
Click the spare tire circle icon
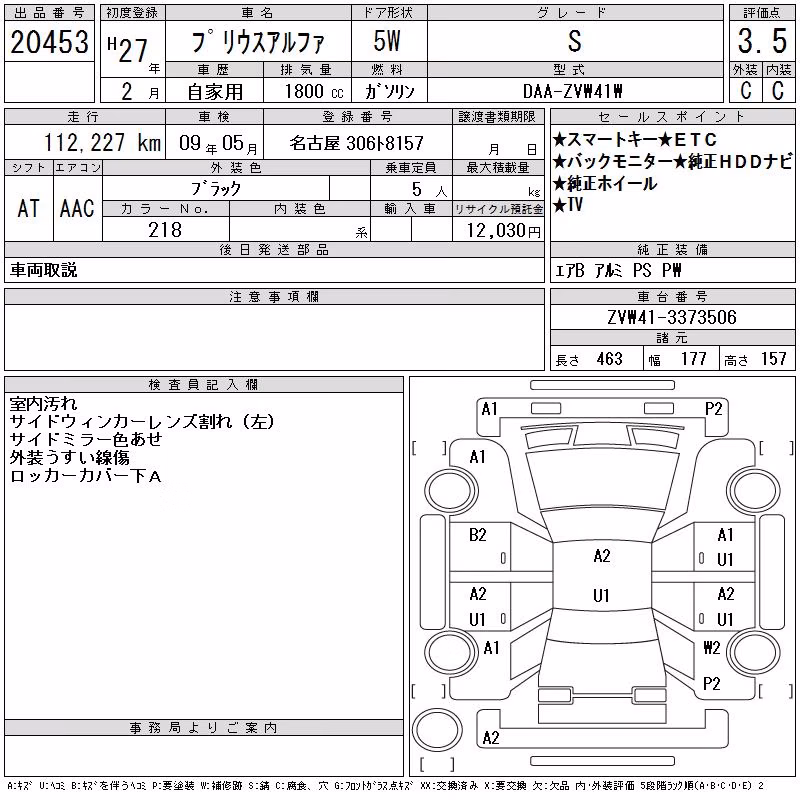437,729
